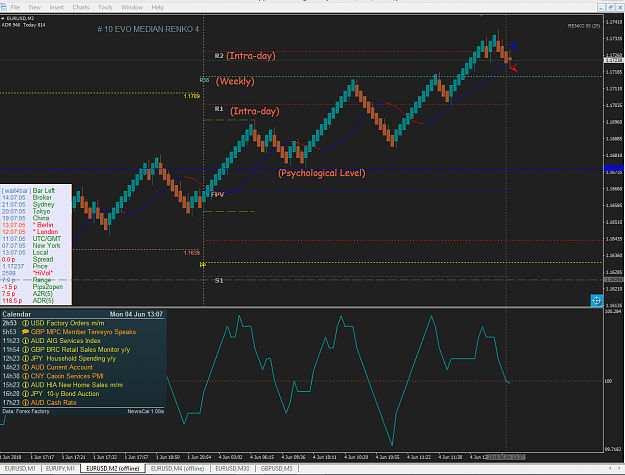Click JPY Household Spending y/y event
Image resolution: width=625 pixels, height=475 pixels.
[x=73, y=358]
